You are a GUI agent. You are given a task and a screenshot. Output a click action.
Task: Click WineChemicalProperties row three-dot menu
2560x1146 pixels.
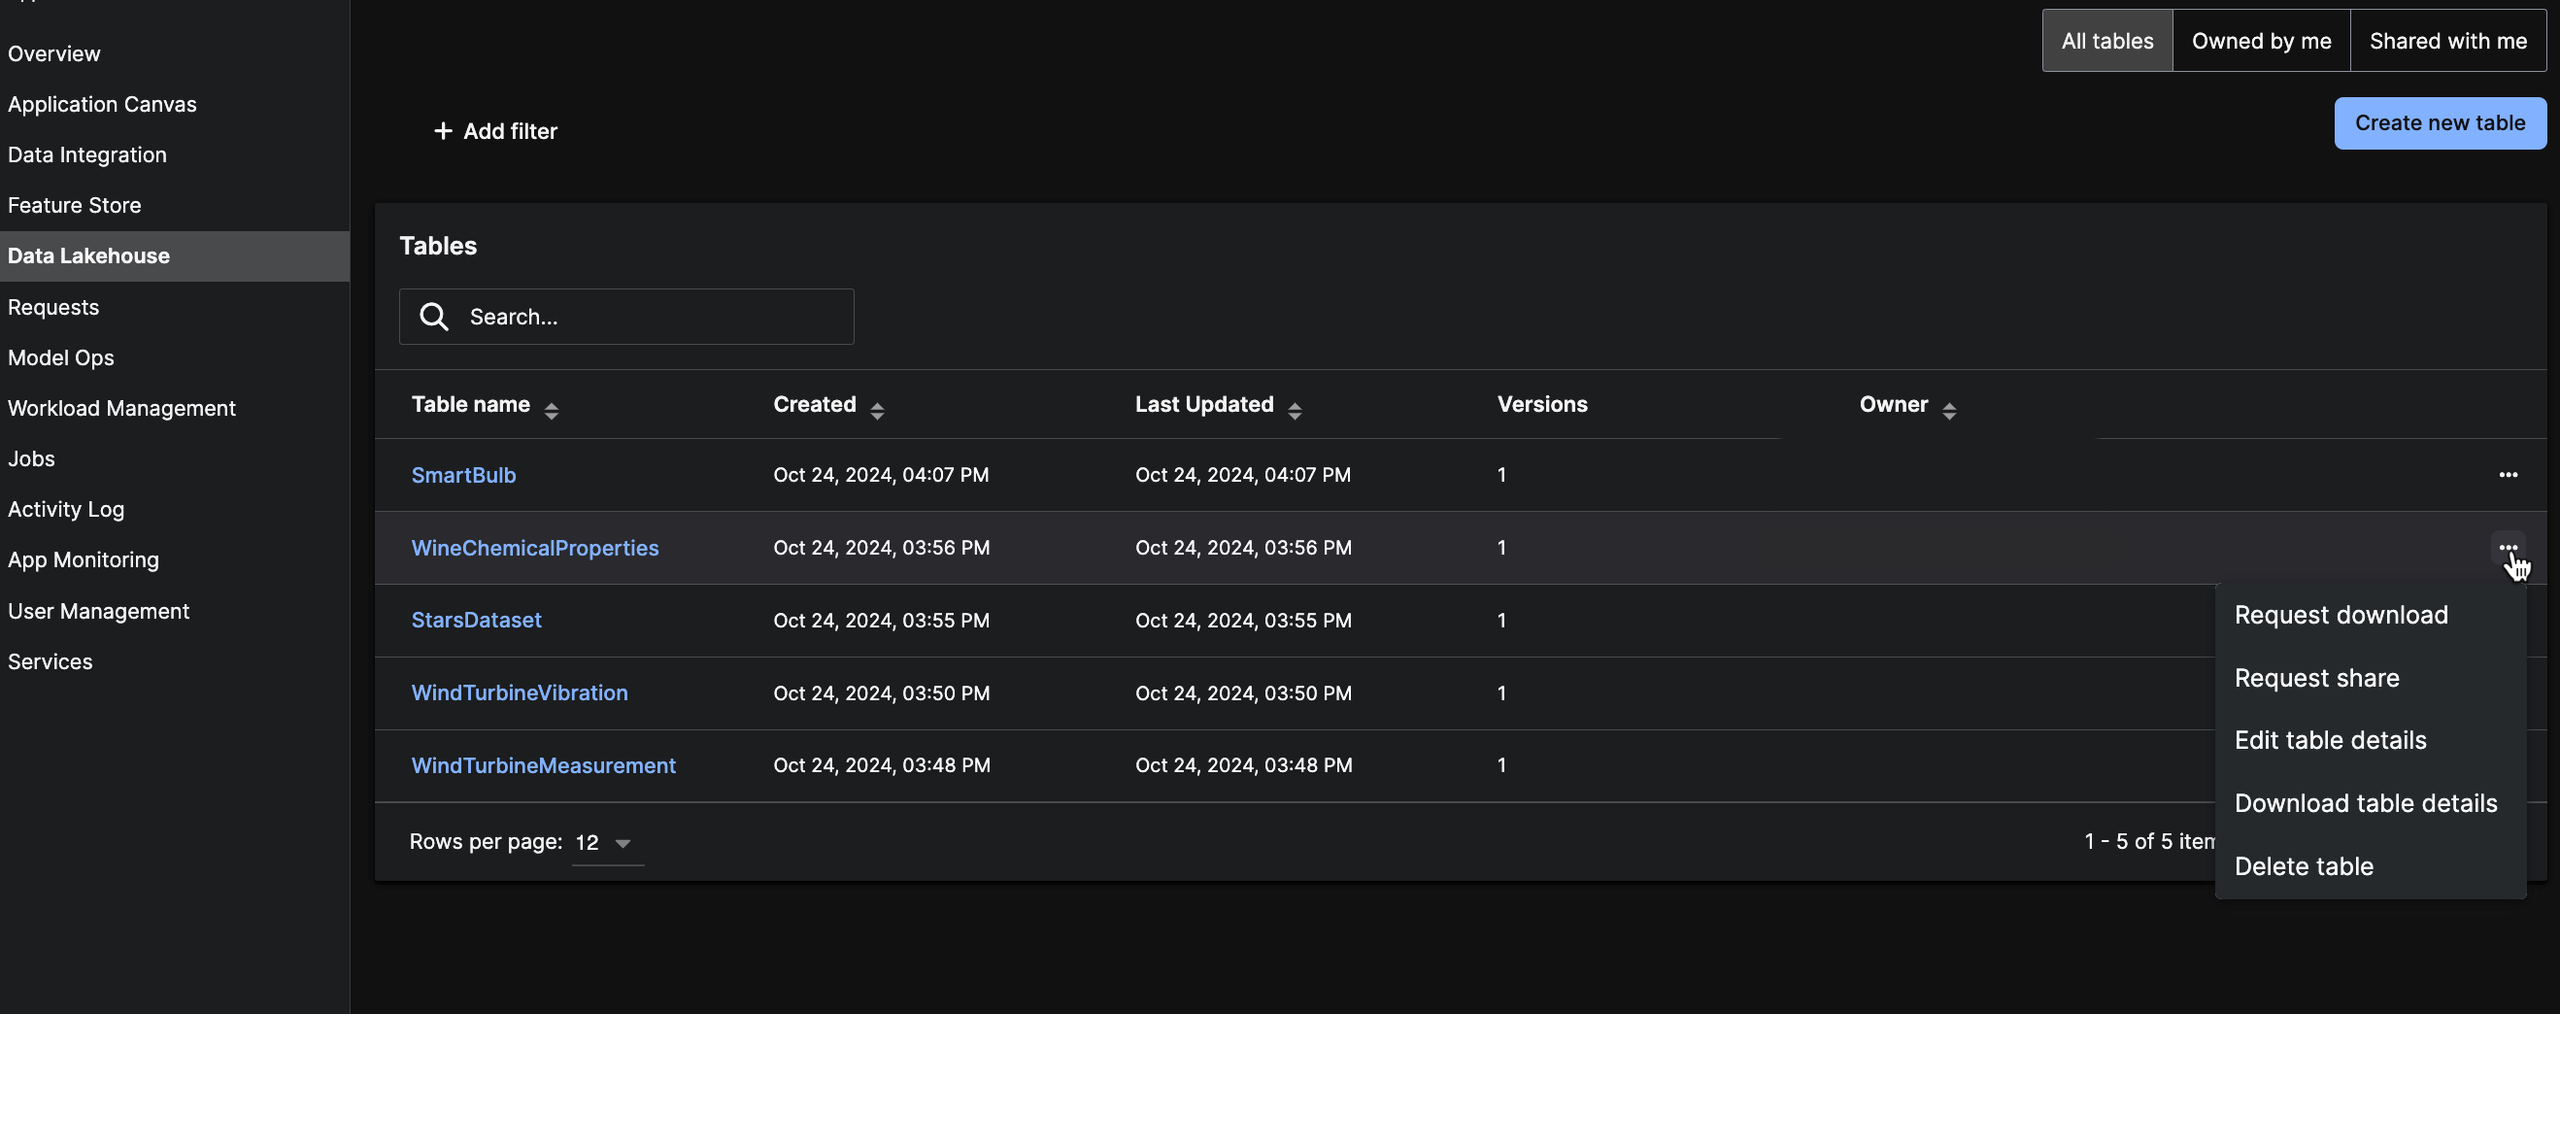click(x=2507, y=547)
